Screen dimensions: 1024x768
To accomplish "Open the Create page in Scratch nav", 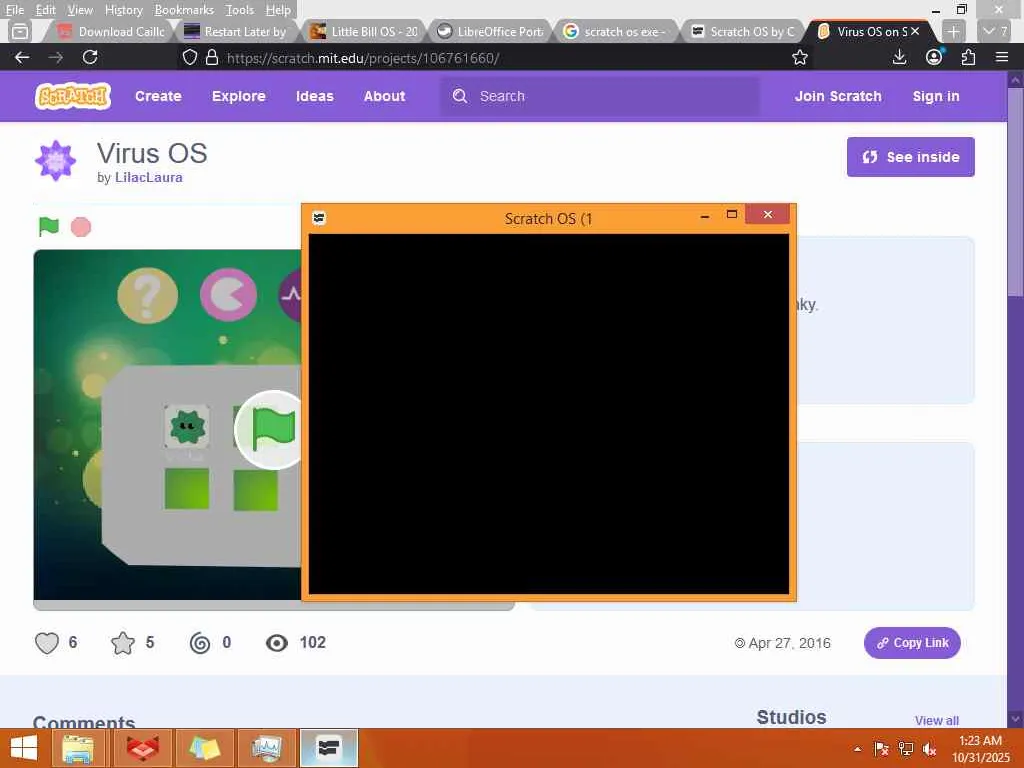I will 158,96.
